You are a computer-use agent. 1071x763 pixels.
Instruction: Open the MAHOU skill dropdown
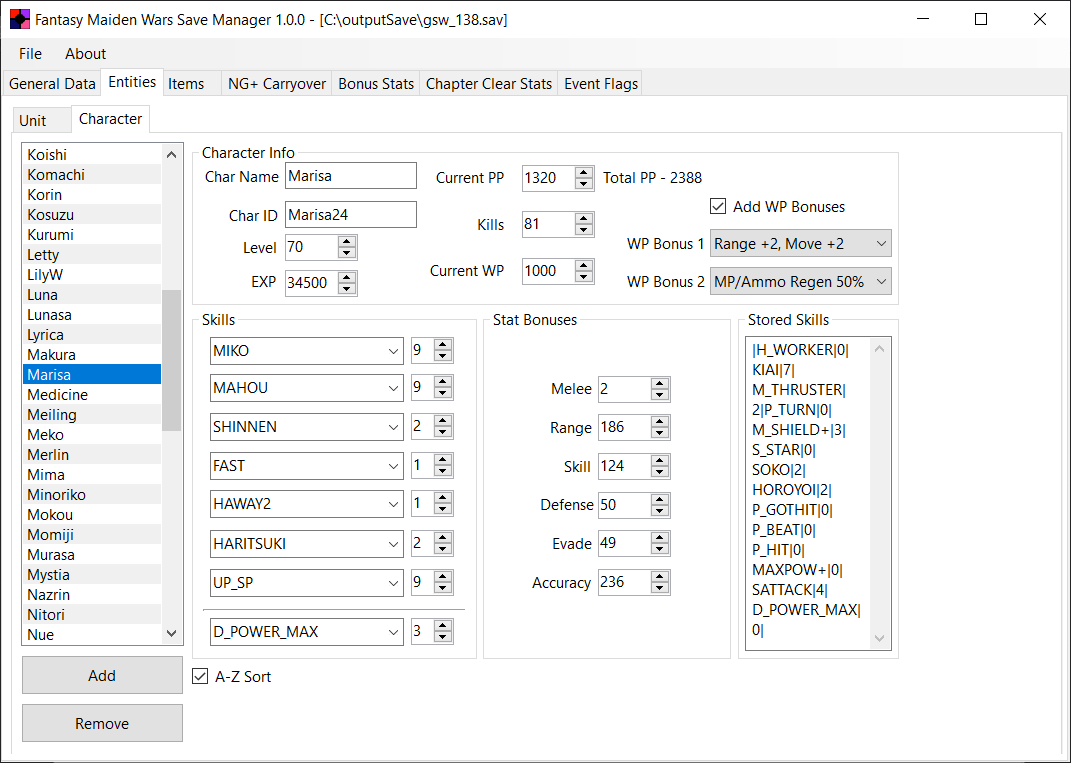click(x=307, y=388)
